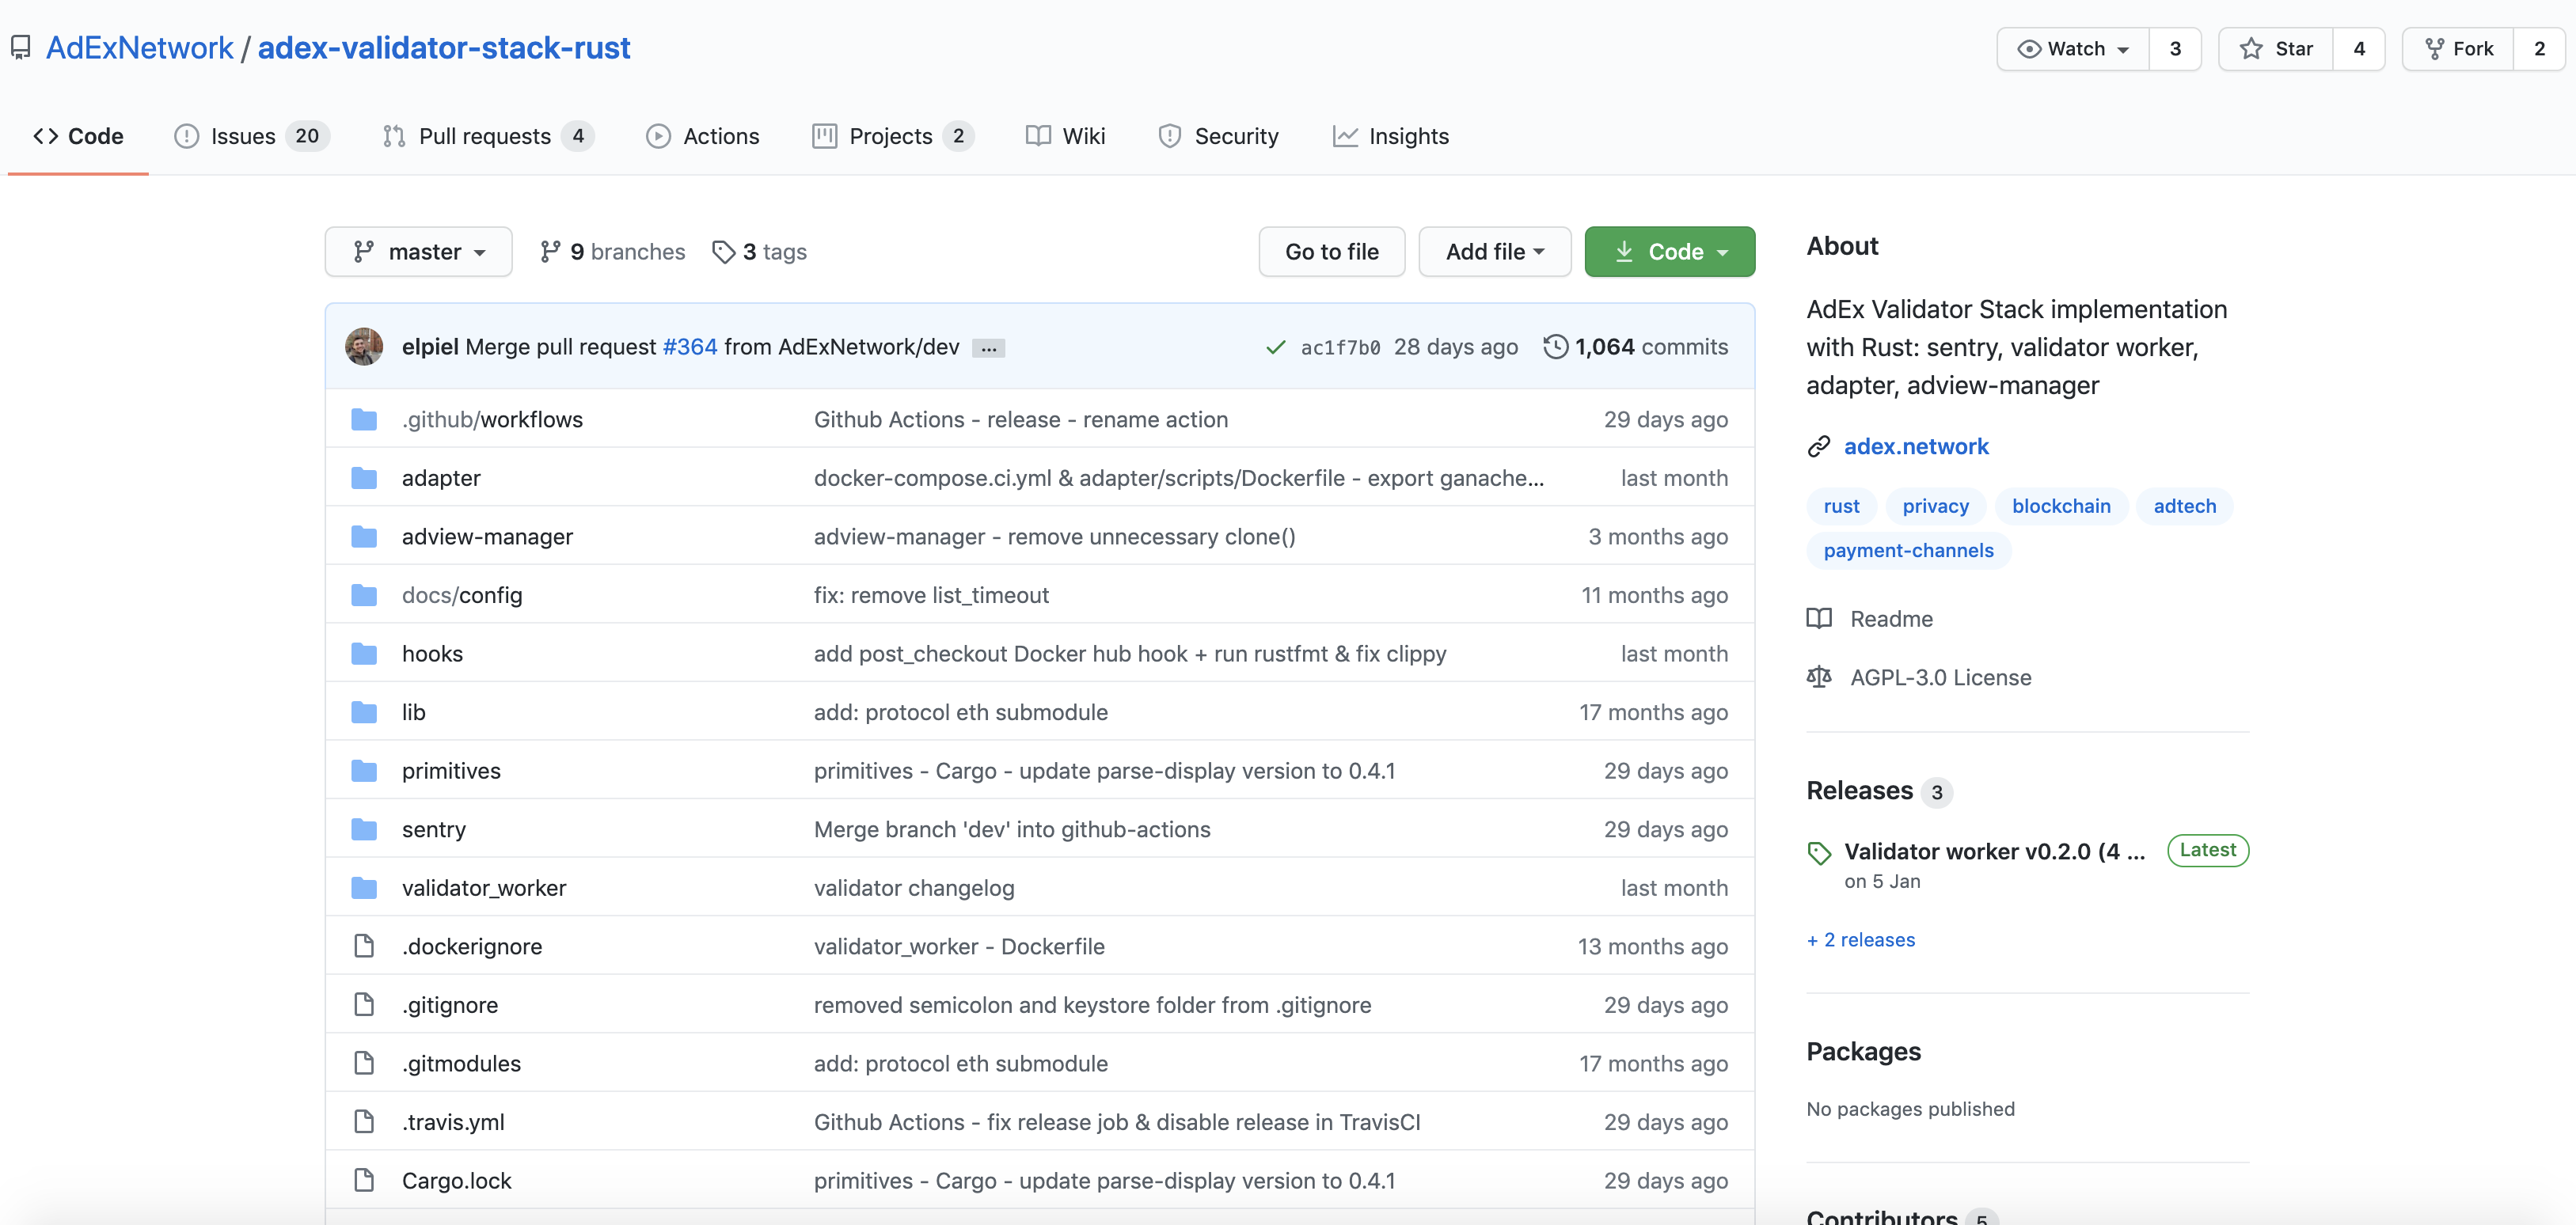Image resolution: width=2576 pixels, height=1225 pixels.
Task: Click the stargazers count 4
Action: 2358,48
